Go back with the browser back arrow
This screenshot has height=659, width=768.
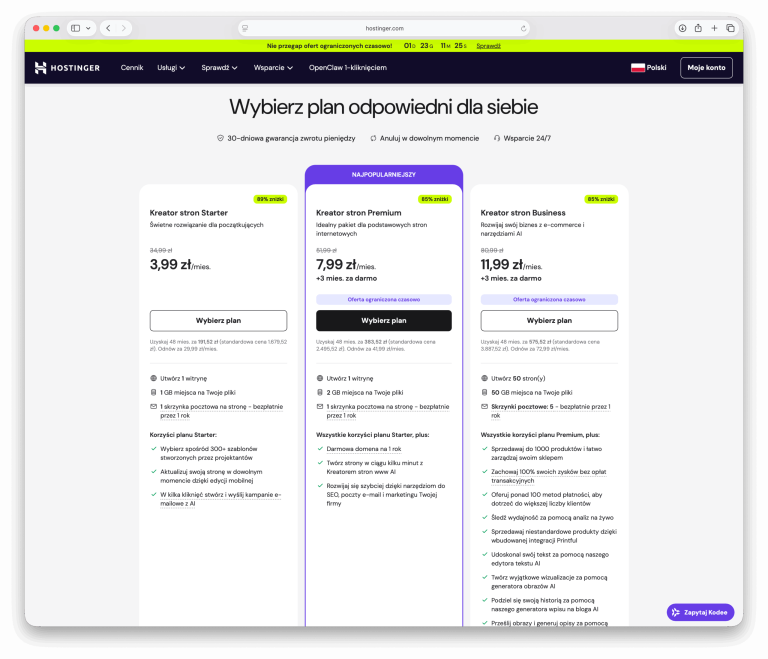tap(108, 28)
